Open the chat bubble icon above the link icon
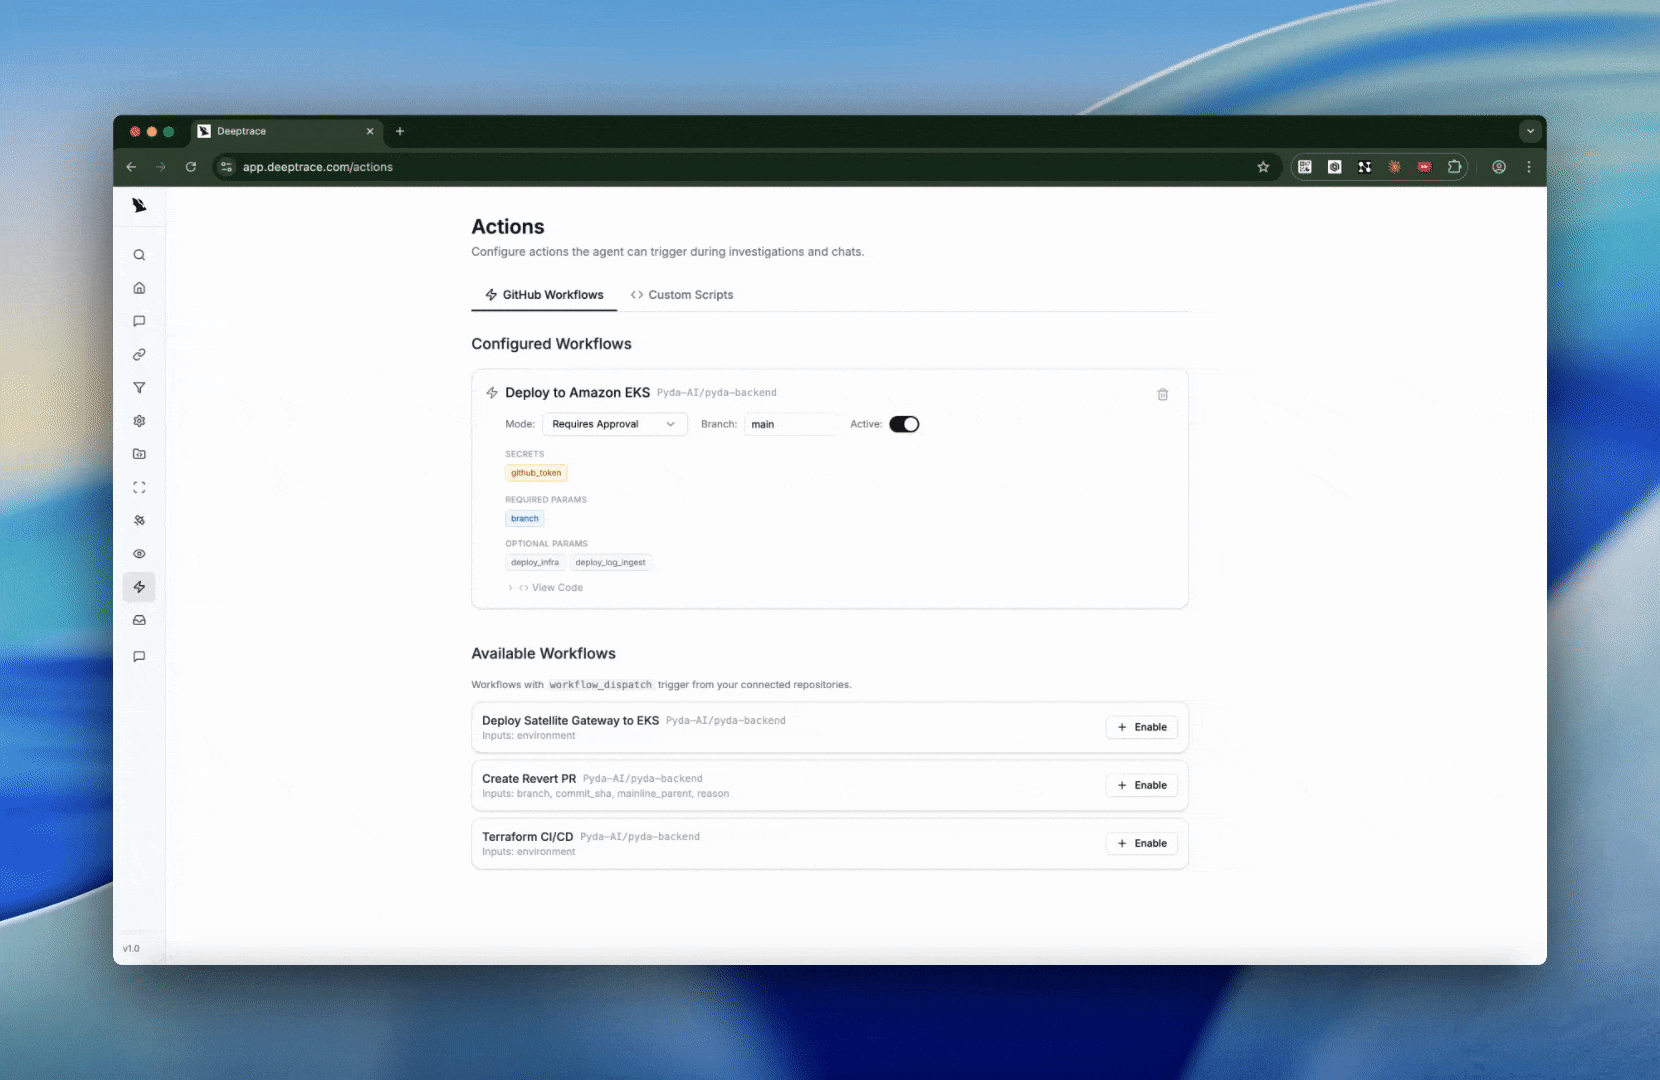 (x=139, y=321)
